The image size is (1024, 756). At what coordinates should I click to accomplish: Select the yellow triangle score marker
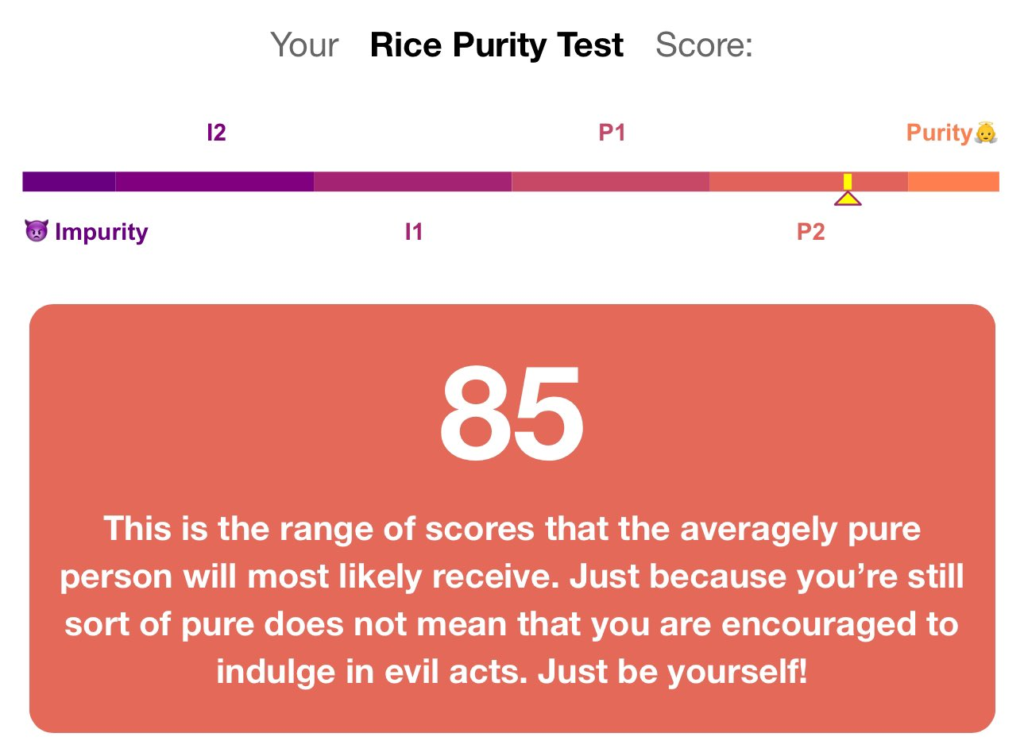[x=848, y=198]
